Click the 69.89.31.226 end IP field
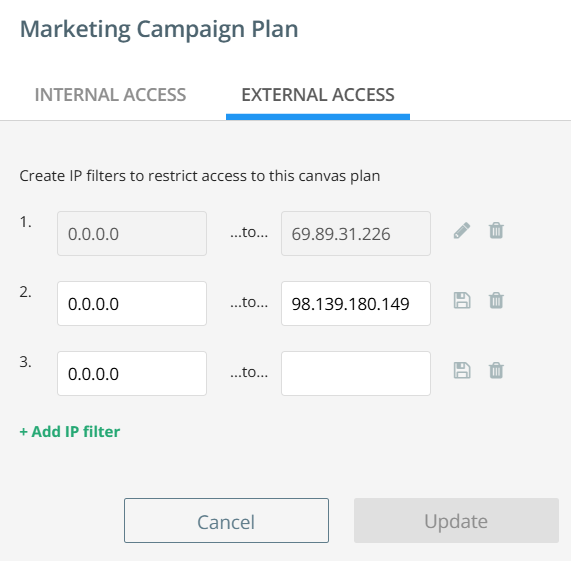 click(x=356, y=233)
